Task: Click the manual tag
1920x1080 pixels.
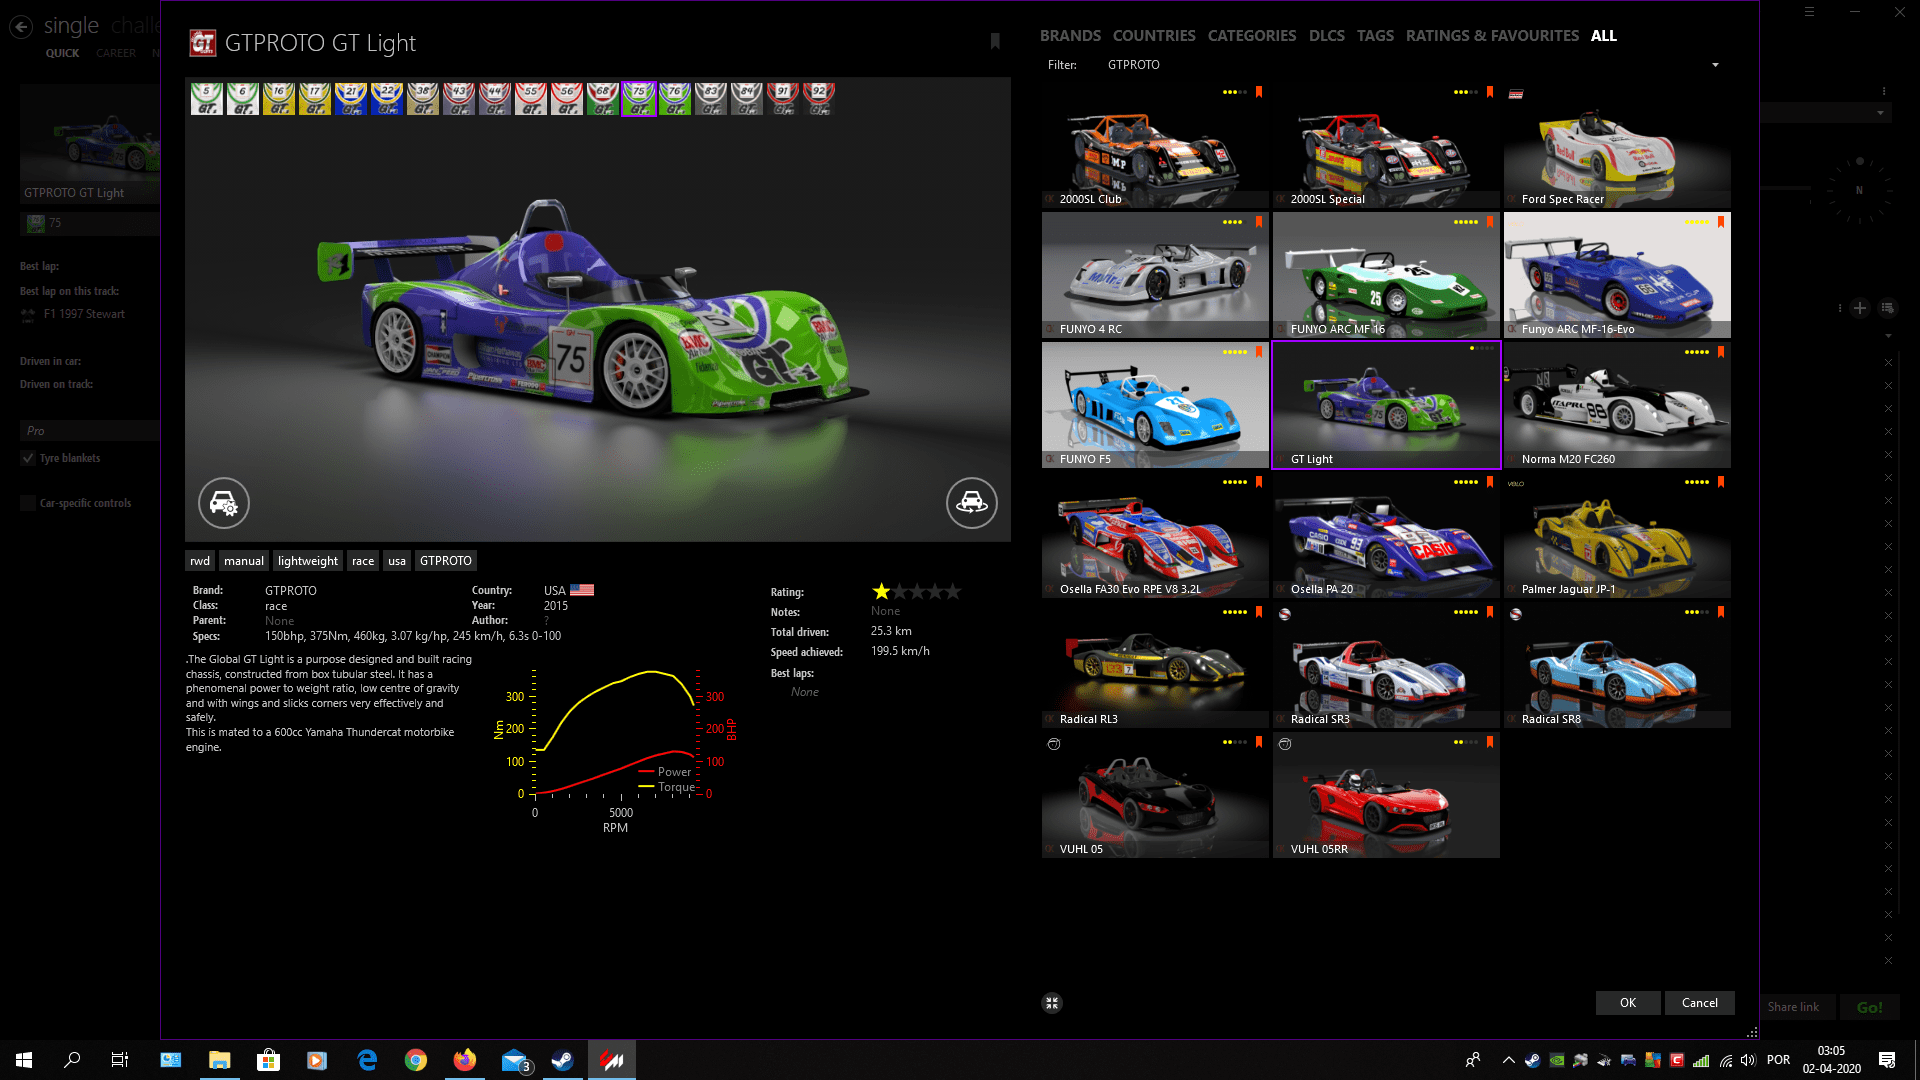Action: coord(244,561)
